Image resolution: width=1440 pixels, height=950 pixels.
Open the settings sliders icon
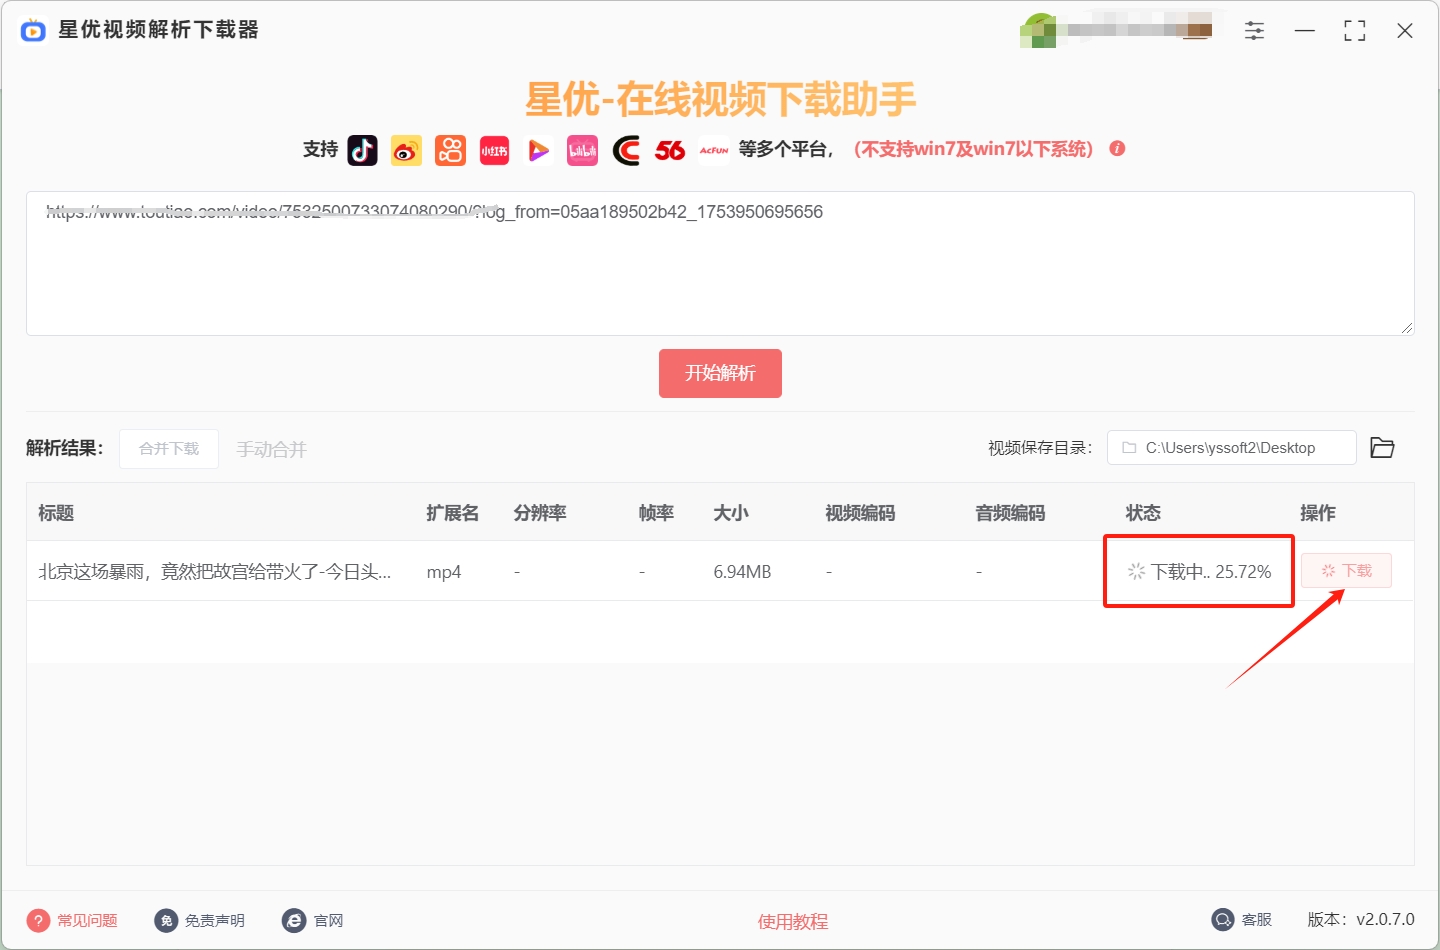[x=1254, y=31]
